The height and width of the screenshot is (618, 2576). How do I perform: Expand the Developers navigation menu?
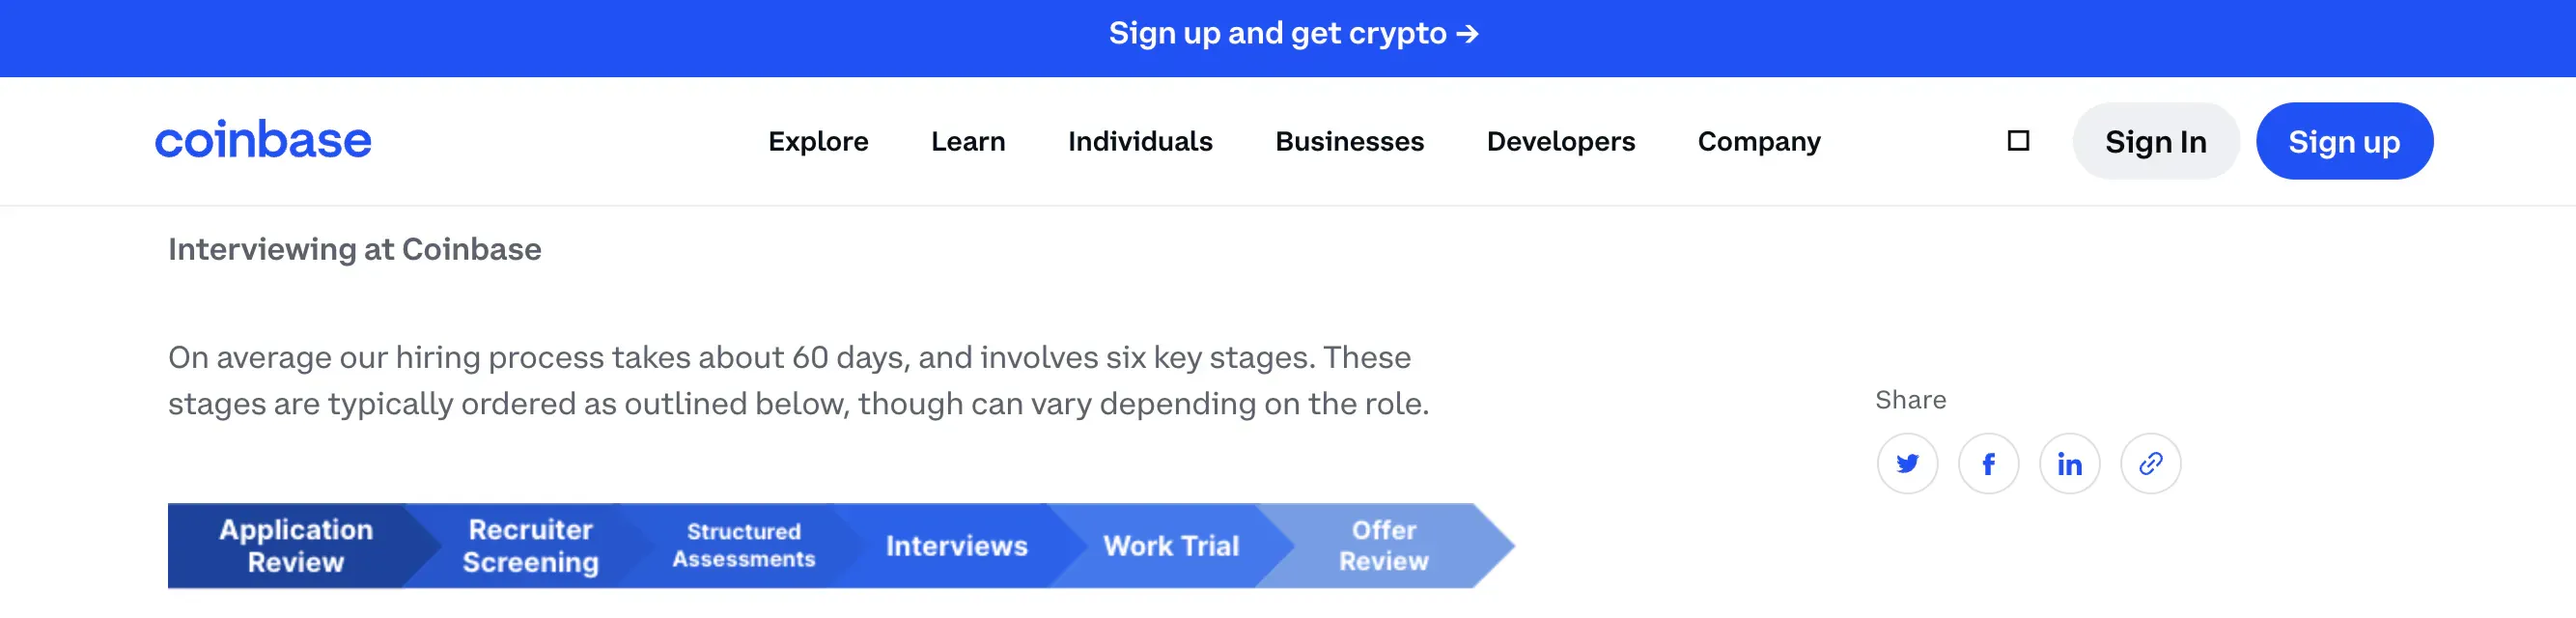(1560, 141)
